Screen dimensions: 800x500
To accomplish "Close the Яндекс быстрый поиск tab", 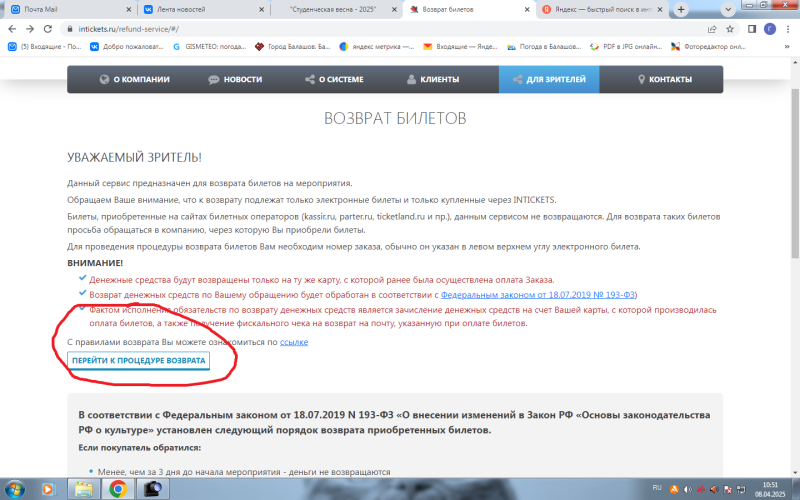I will (x=660, y=9).
